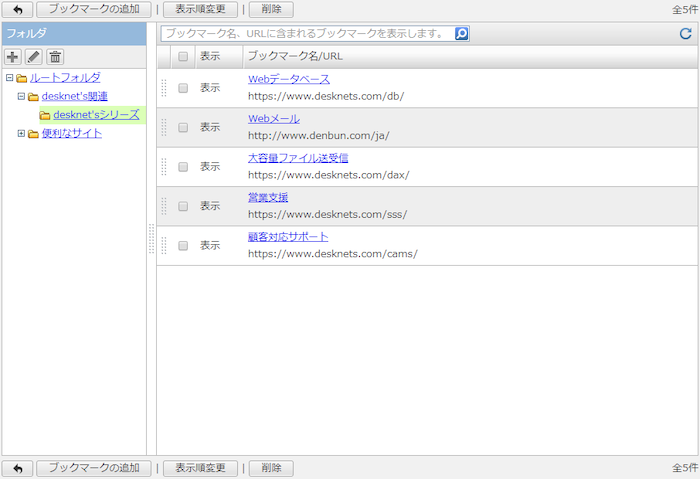This screenshot has width=700, height=479.
Task: Click the search magnifier icon
Action: pyautogui.click(x=461, y=33)
